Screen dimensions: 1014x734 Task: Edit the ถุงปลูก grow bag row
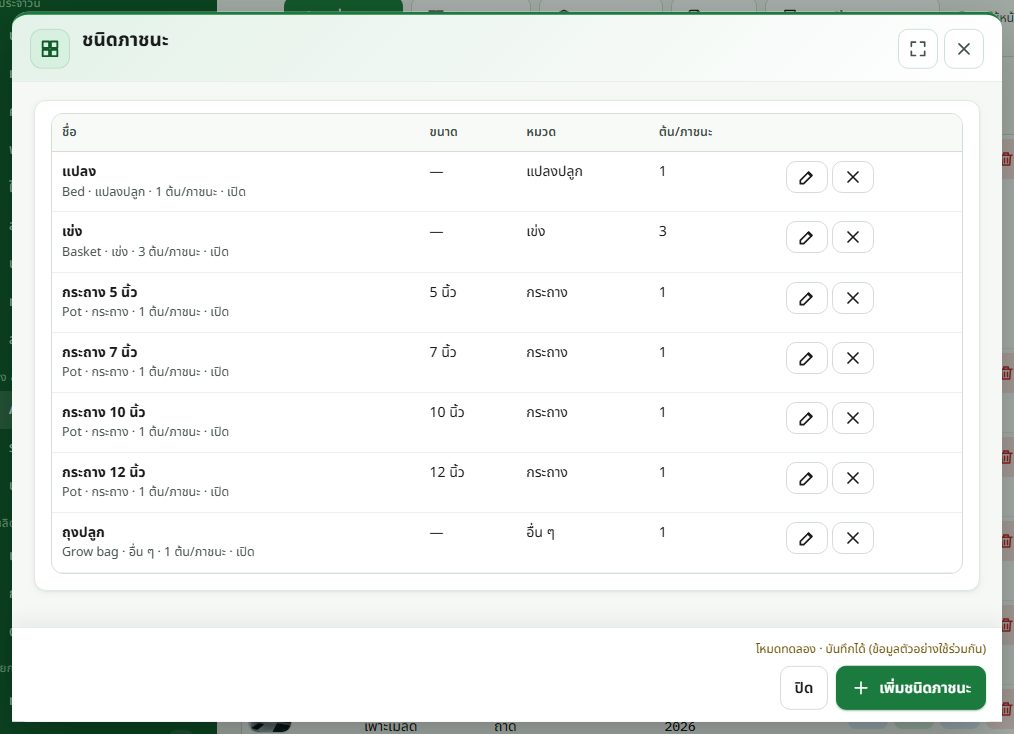[806, 538]
